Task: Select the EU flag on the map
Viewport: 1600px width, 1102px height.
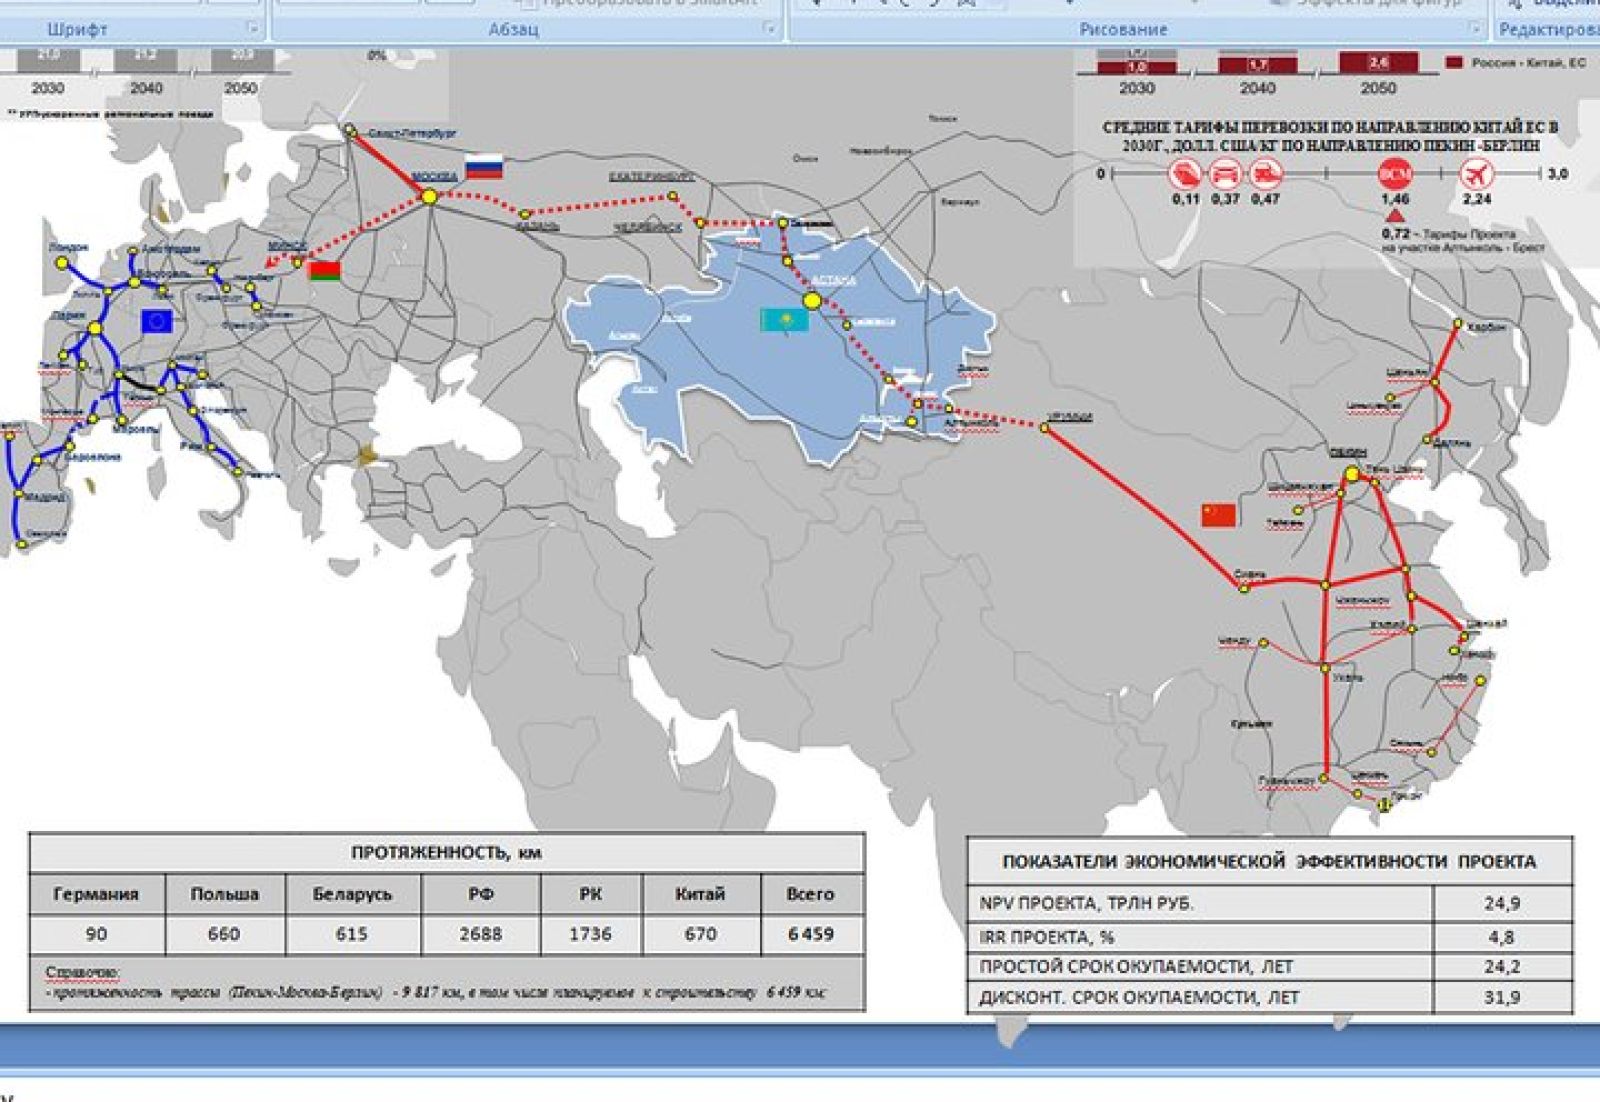Action: pos(157,321)
